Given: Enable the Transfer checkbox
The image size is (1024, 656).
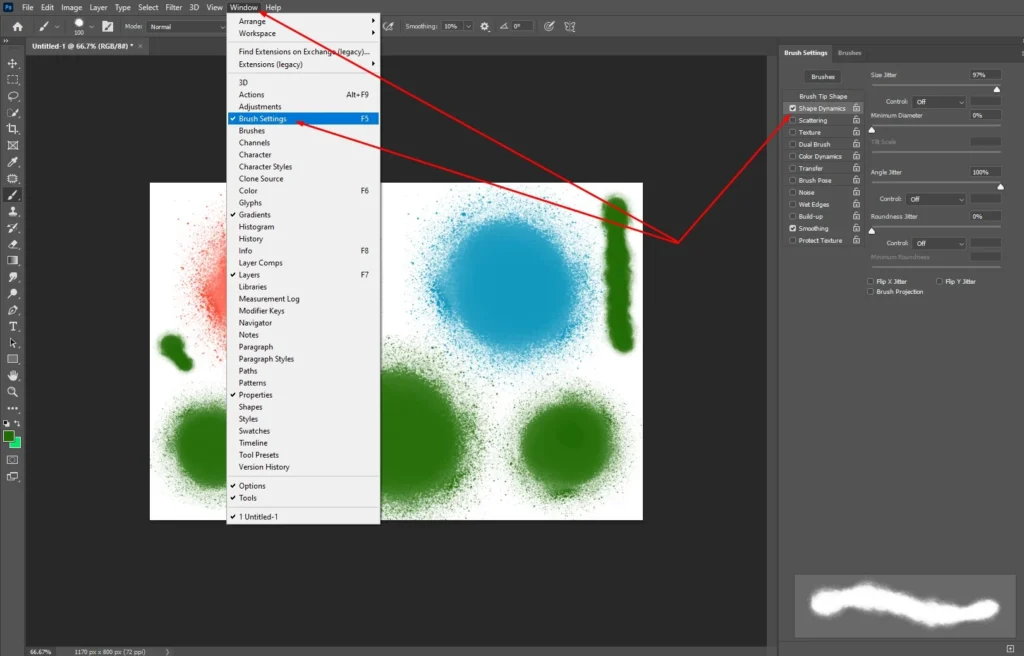Looking at the screenshot, I should (x=793, y=168).
